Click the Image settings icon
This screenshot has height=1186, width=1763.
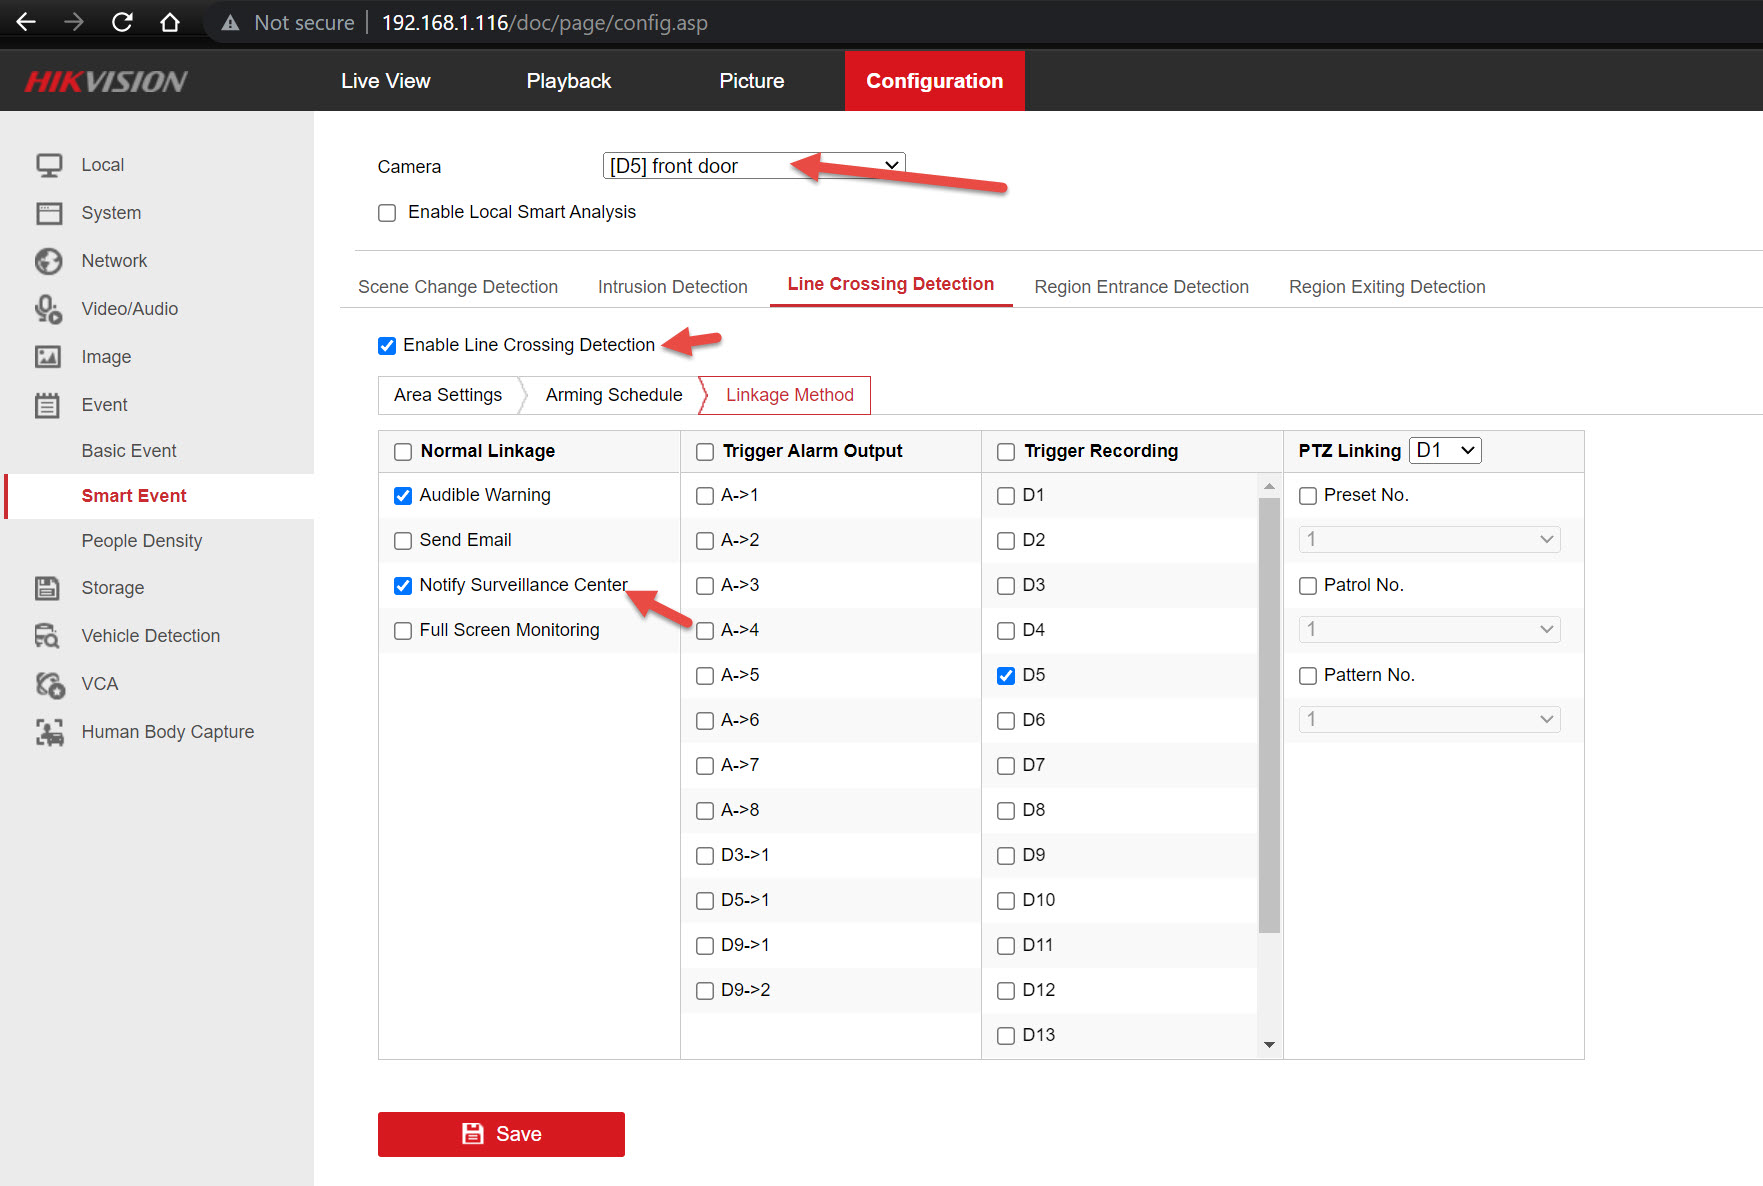pos(48,357)
